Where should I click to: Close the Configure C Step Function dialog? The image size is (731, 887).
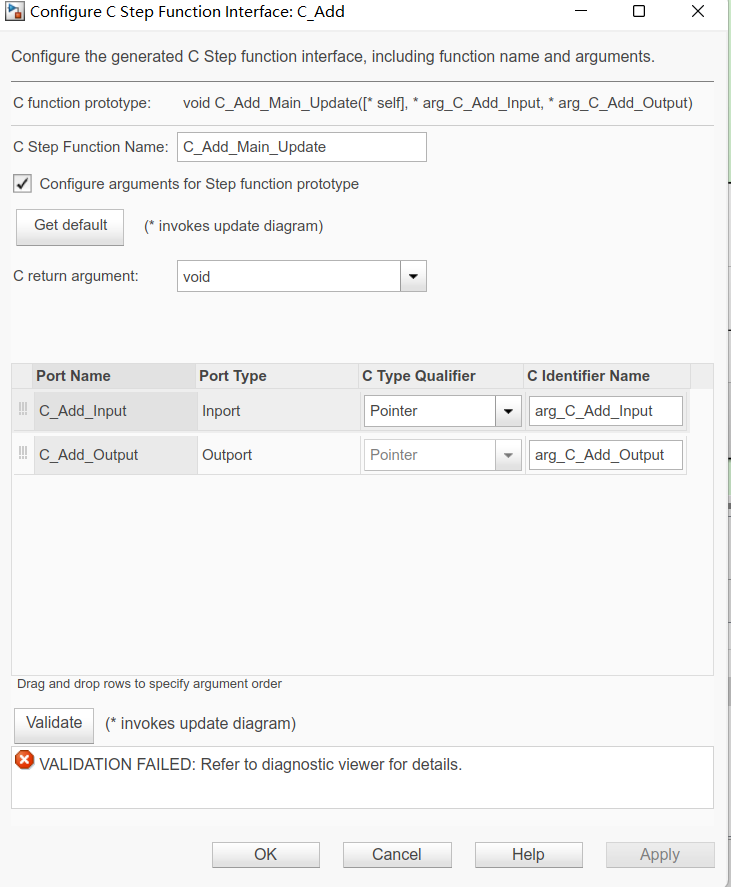698,11
